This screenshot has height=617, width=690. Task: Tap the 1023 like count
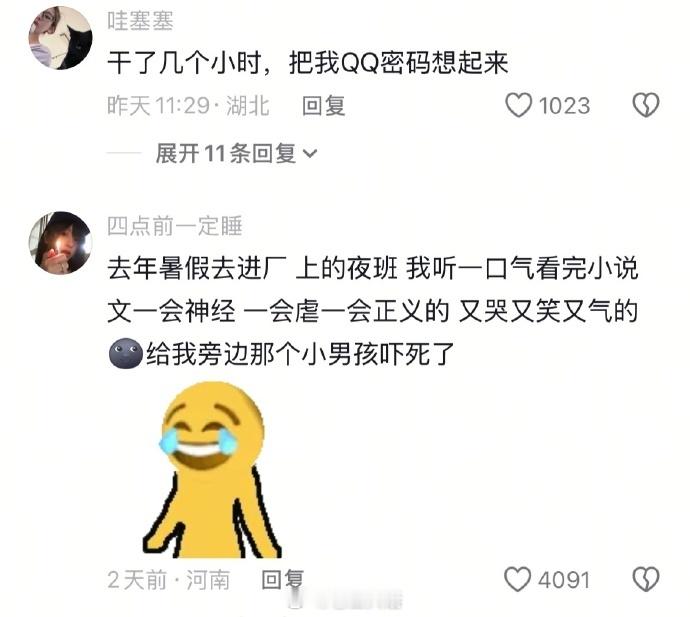[x=564, y=106]
